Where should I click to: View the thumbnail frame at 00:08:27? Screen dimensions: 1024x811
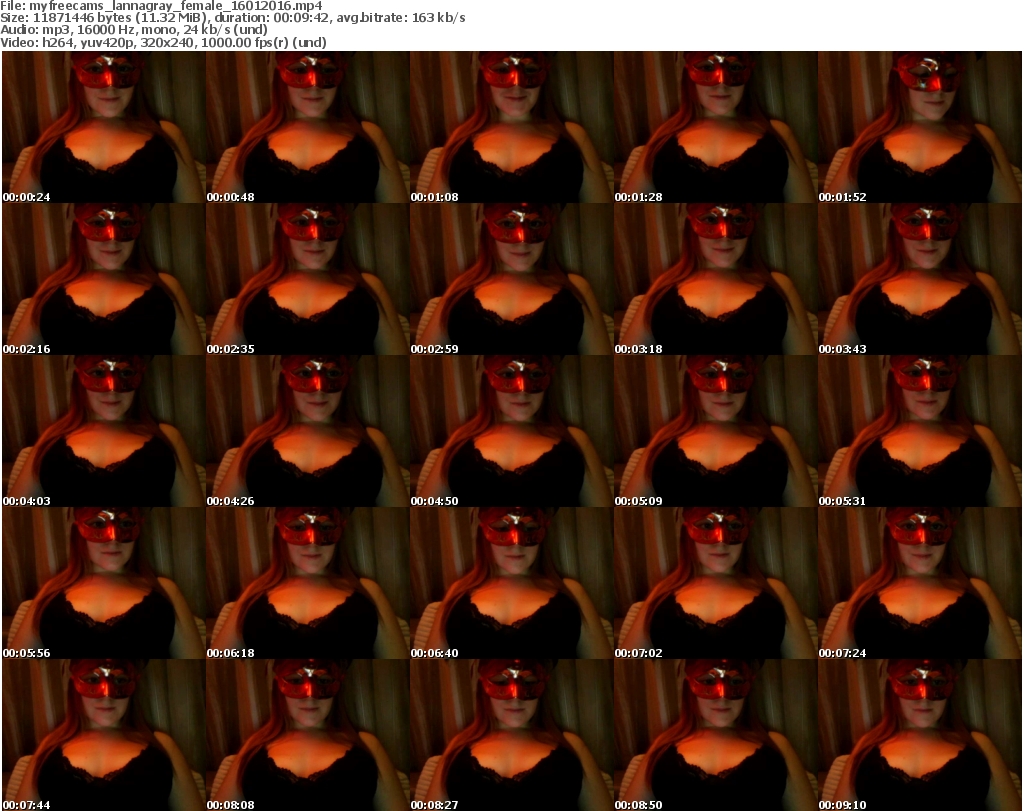(x=511, y=735)
